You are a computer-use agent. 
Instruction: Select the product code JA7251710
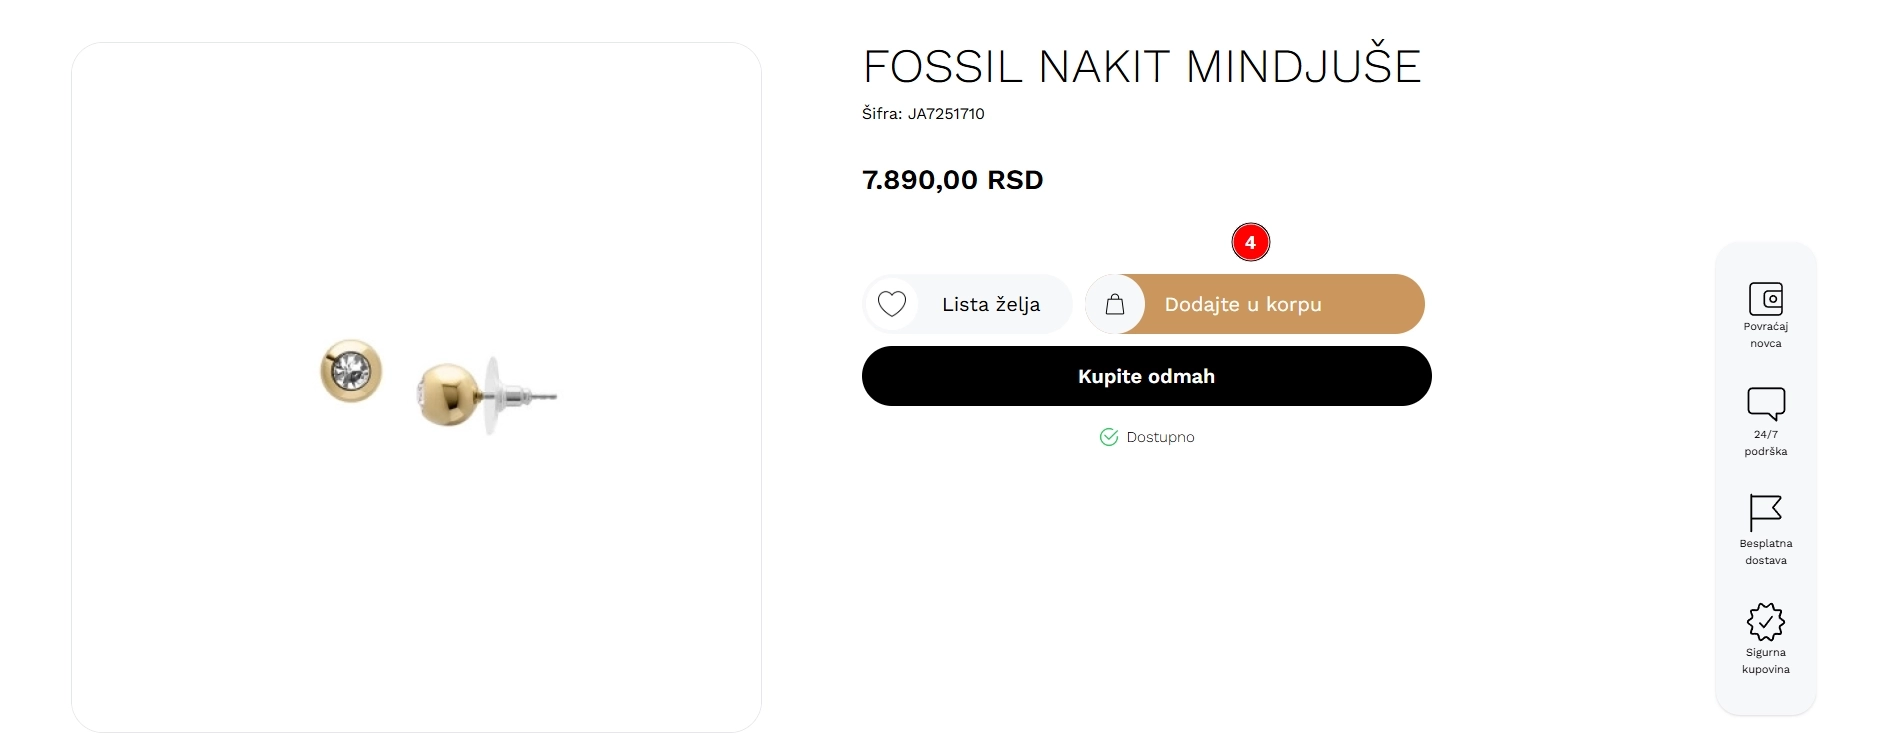(x=946, y=114)
